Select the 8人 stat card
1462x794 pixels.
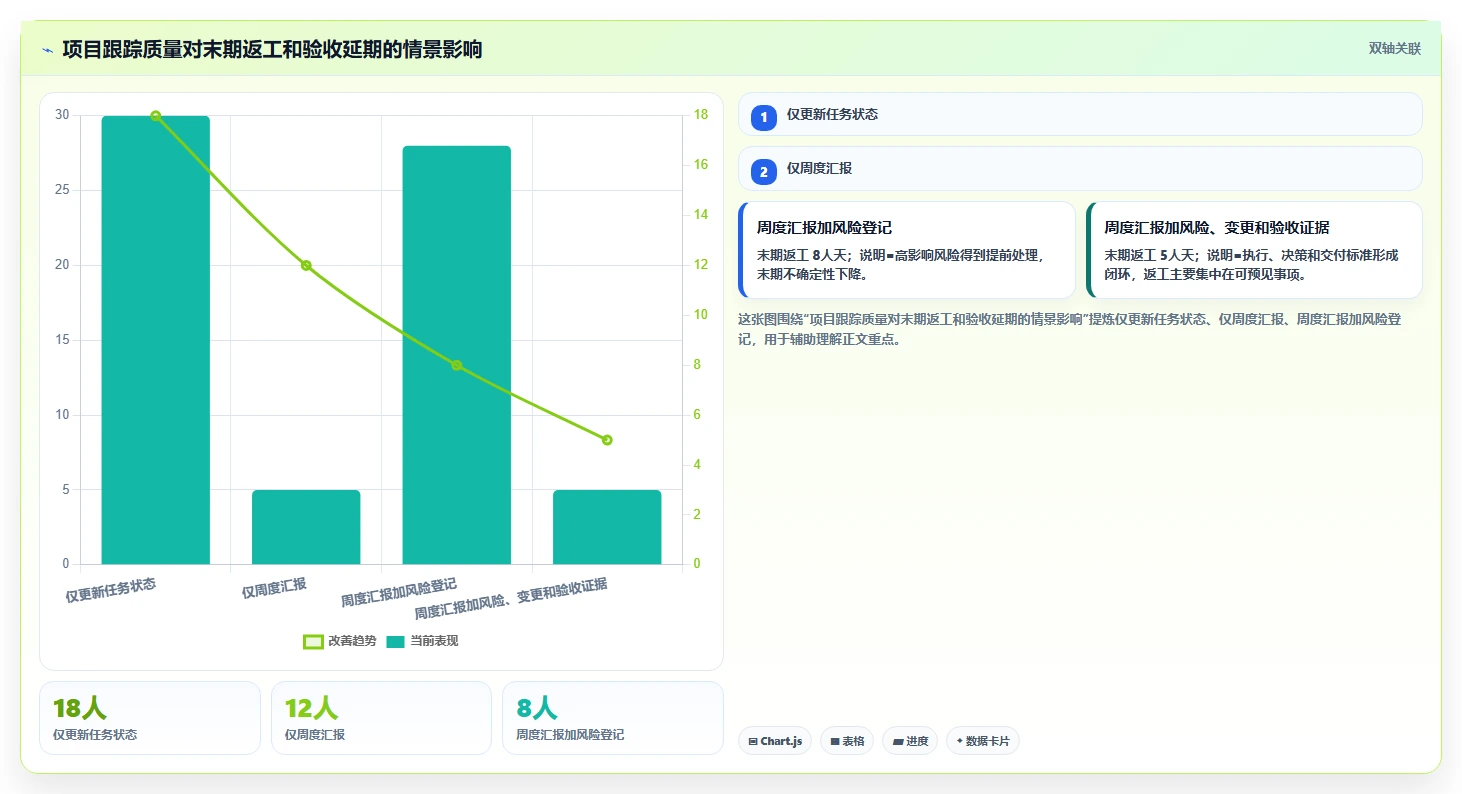point(612,718)
